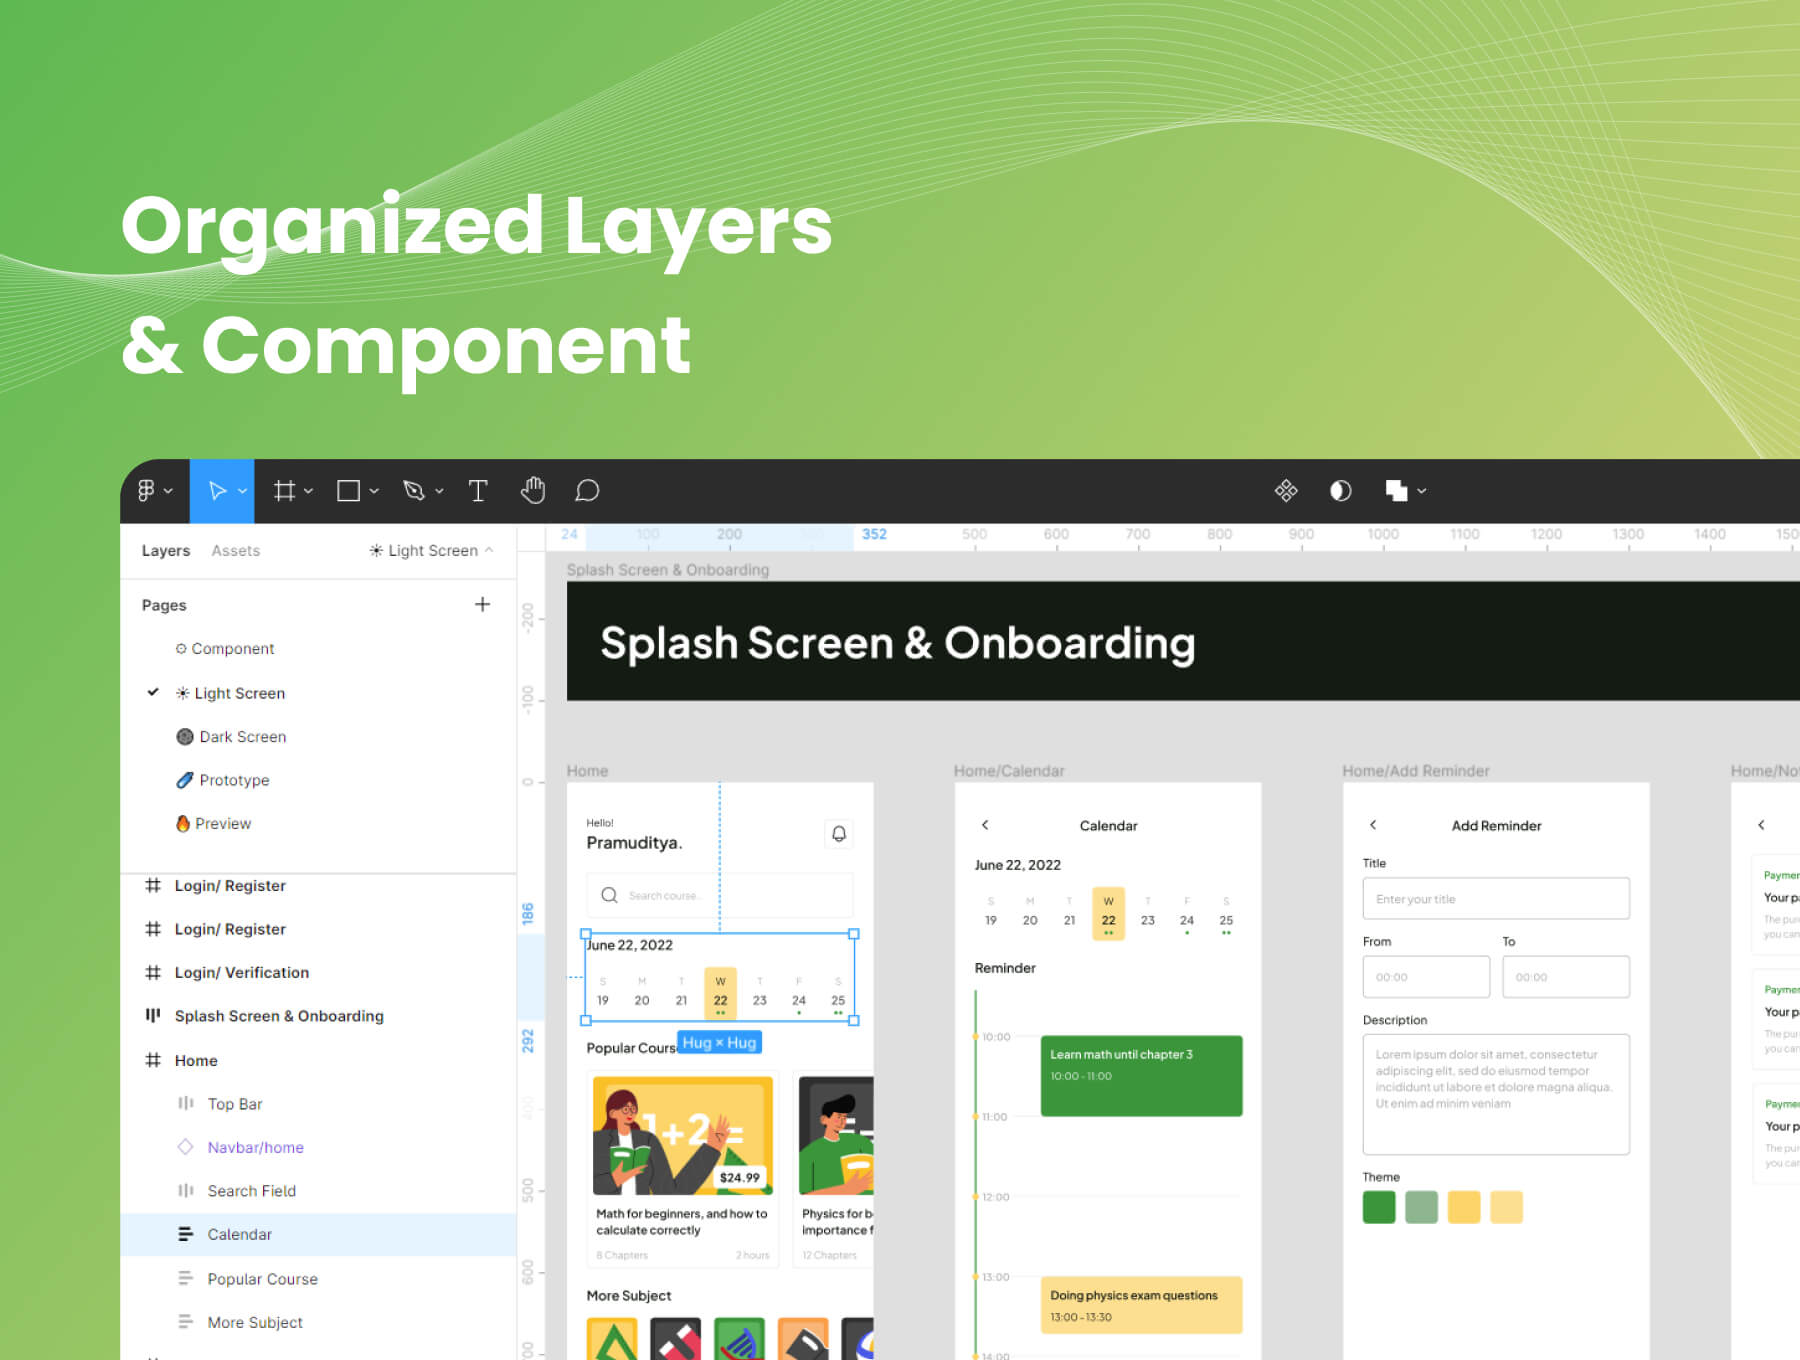Image resolution: width=1800 pixels, height=1360 pixels.
Task: Click the Enter your title field
Action: [1495, 899]
